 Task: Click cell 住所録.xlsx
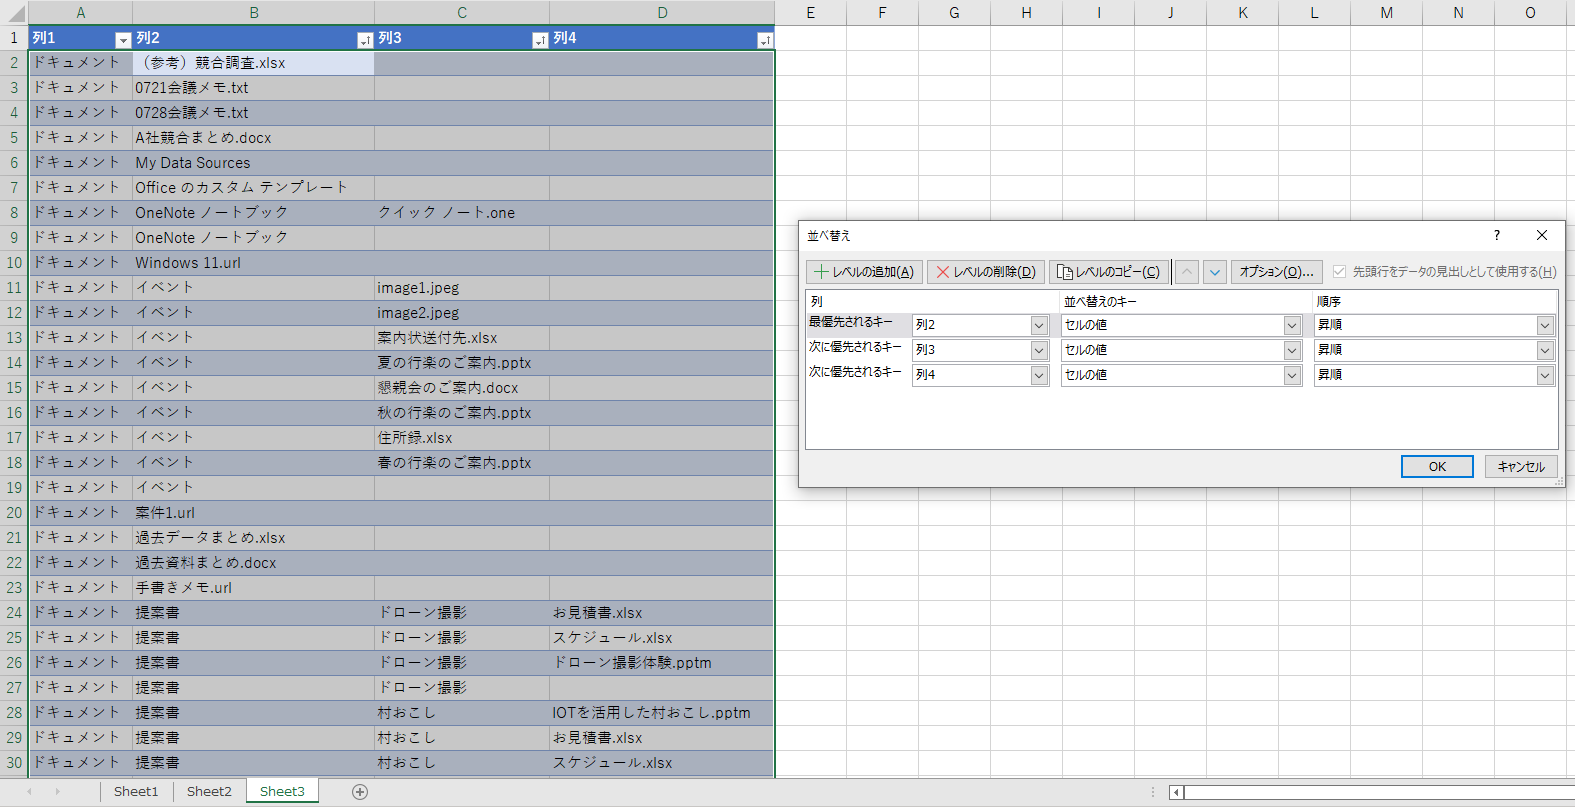(x=462, y=438)
